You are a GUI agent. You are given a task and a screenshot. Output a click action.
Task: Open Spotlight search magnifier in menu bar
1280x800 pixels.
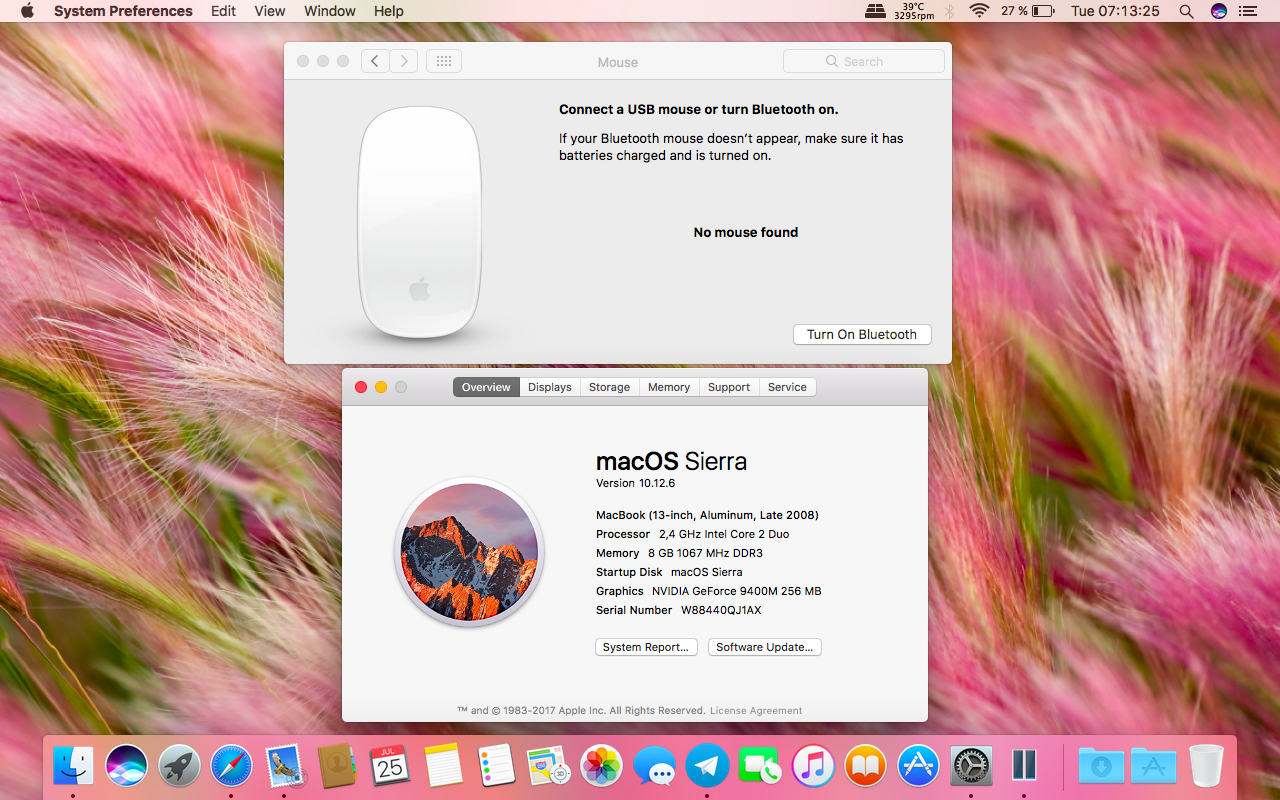[x=1186, y=11]
